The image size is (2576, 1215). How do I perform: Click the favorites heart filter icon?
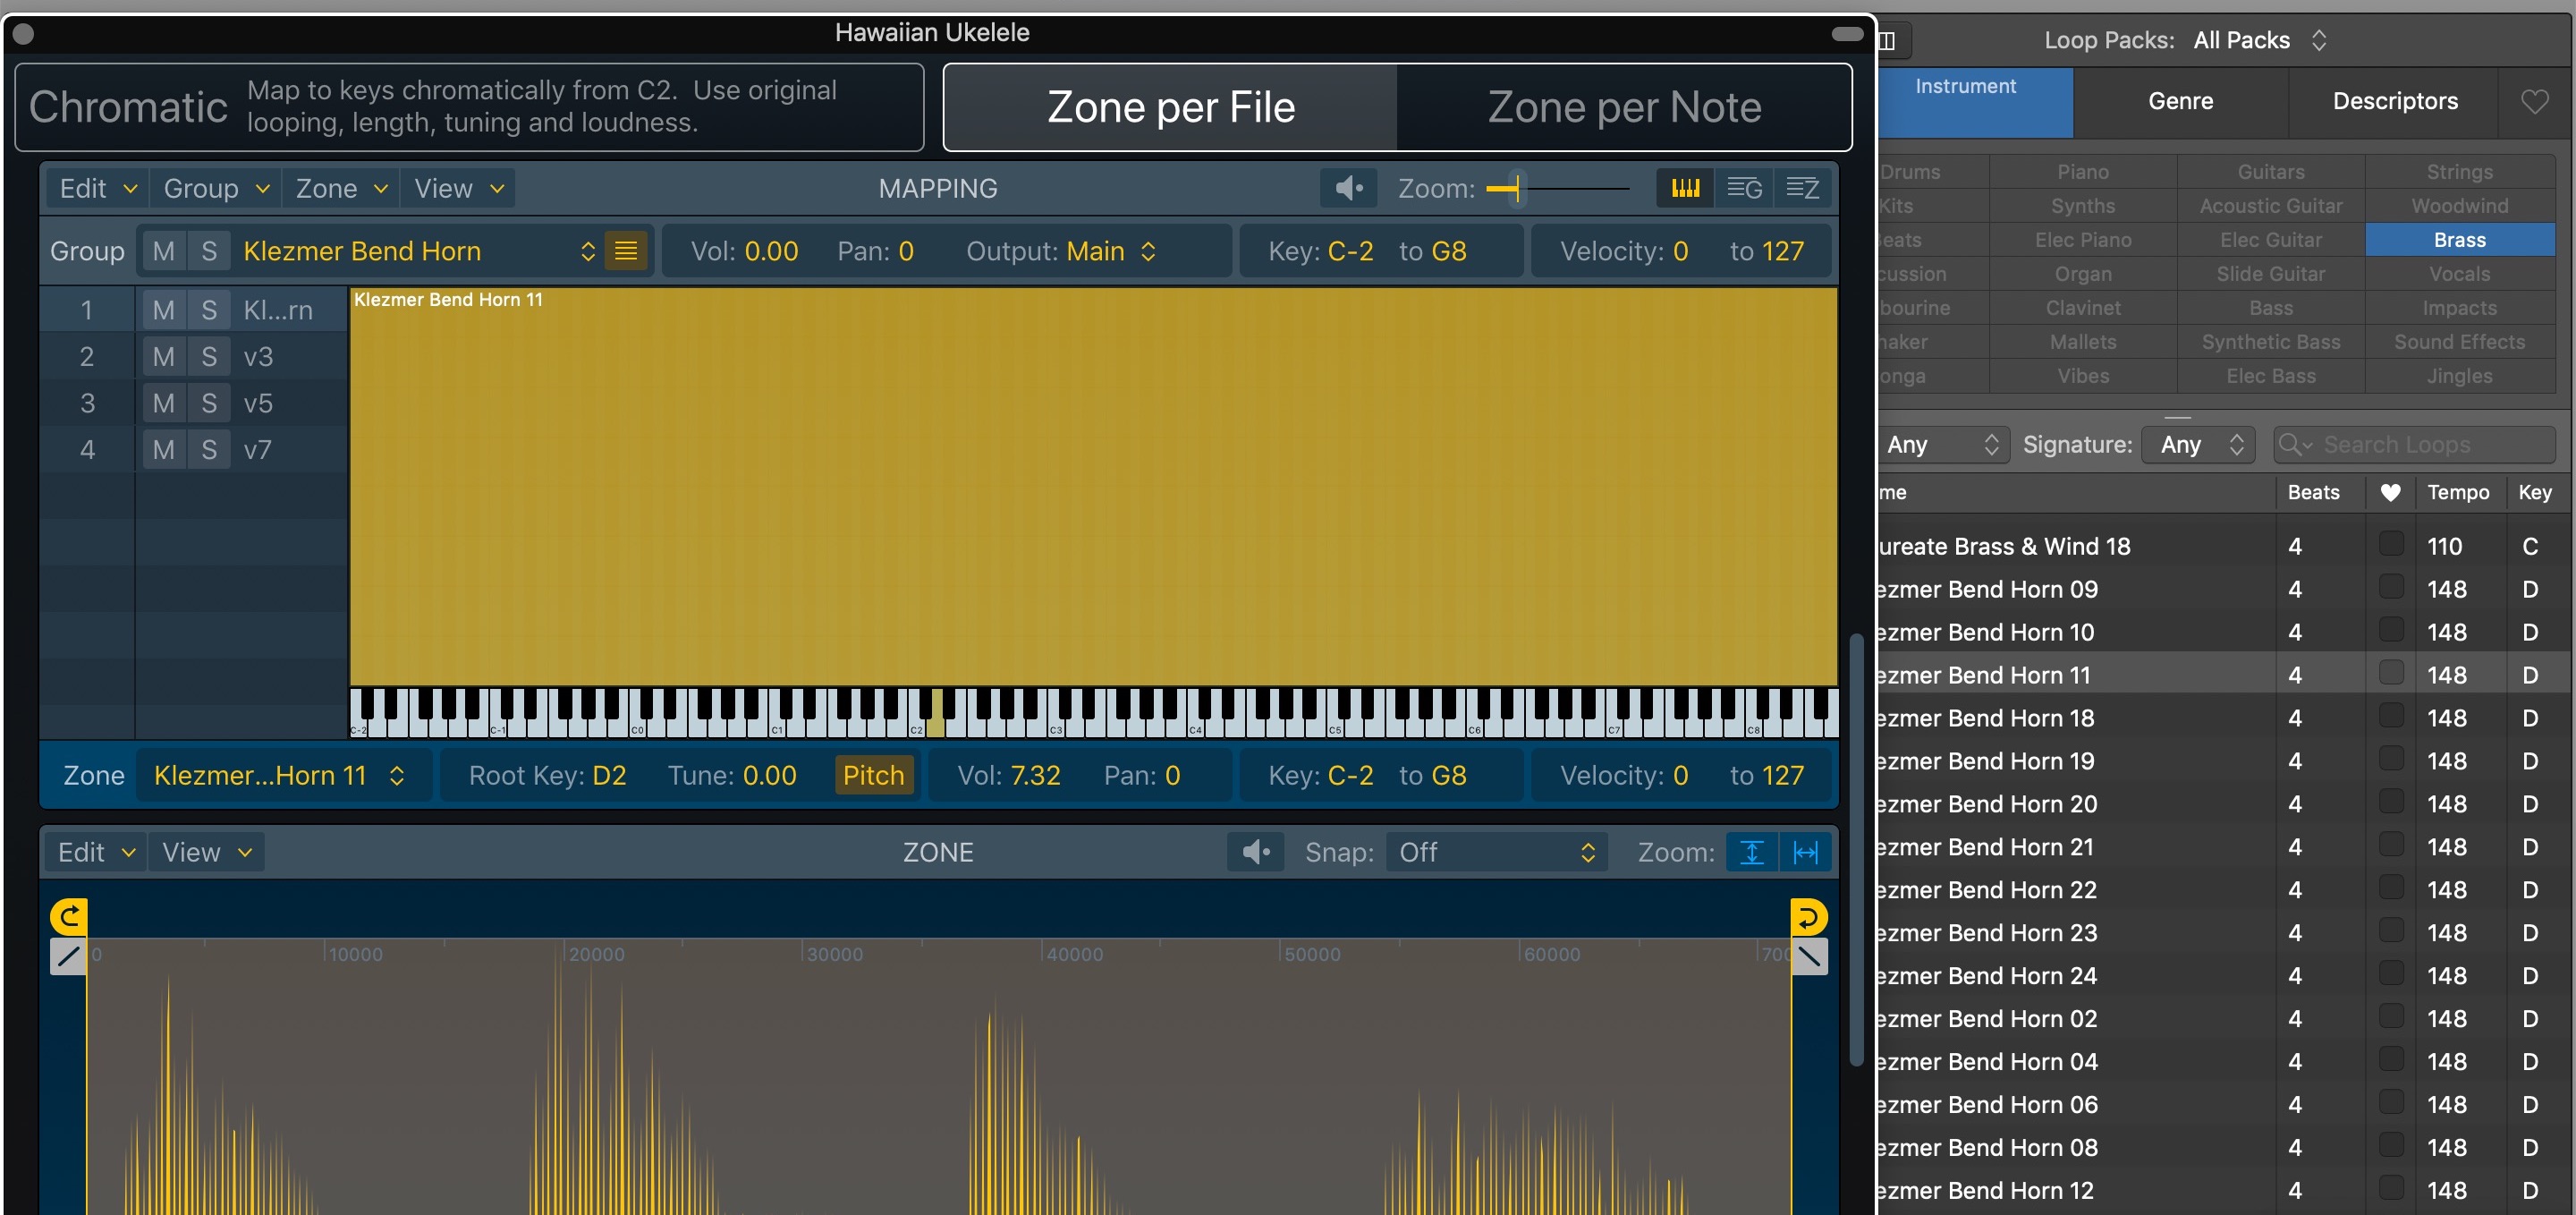click(2534, 101)
